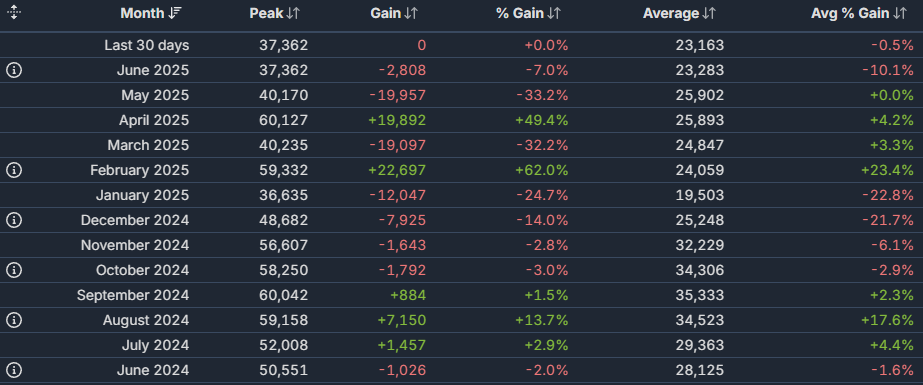The image size is (923, 385).
Task: Sort by Average column header
Action: (679, 14)
